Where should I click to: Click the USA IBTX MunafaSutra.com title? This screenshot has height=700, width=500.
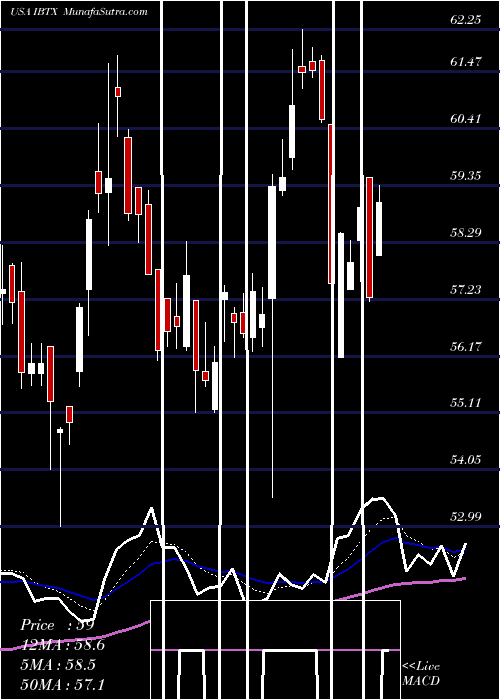tap(79, 12)
